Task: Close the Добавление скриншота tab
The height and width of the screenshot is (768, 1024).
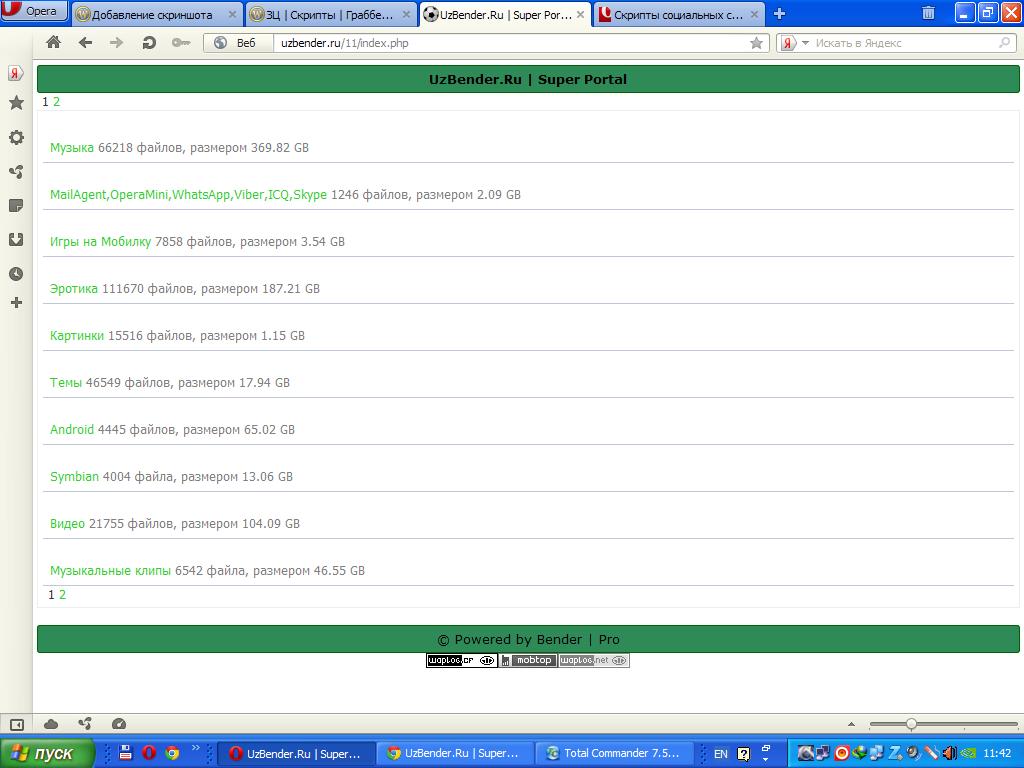Action: [232, 14]
